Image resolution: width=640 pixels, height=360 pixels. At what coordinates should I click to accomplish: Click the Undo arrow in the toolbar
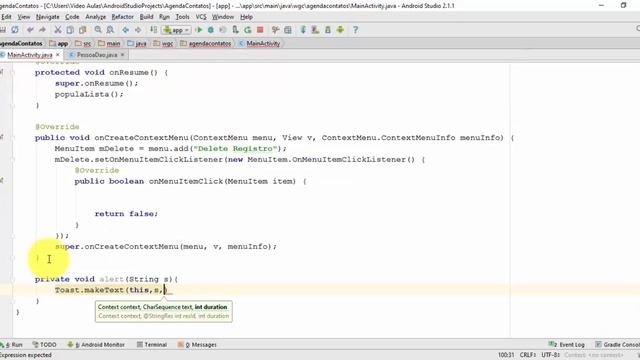coord(30,30)
